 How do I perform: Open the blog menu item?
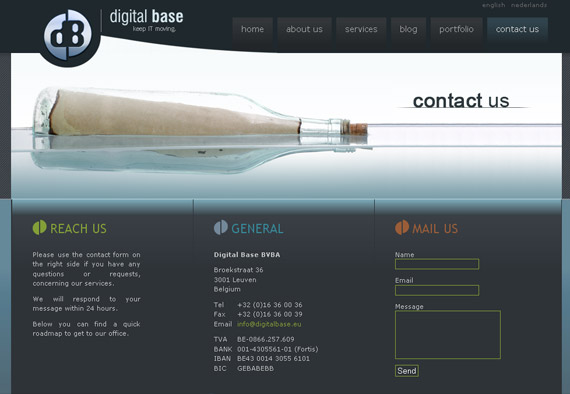(408, 29)
